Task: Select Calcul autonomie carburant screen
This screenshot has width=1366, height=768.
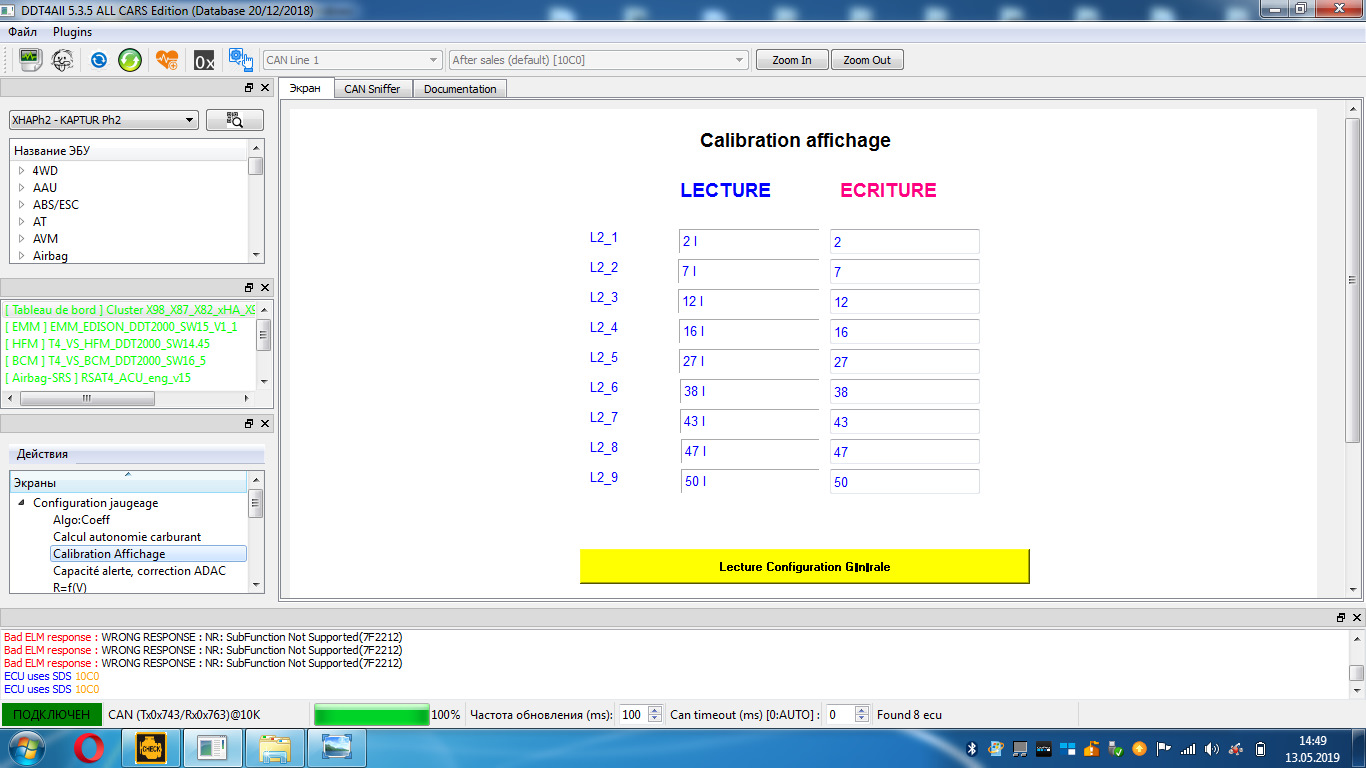Action: pos(127,537)
